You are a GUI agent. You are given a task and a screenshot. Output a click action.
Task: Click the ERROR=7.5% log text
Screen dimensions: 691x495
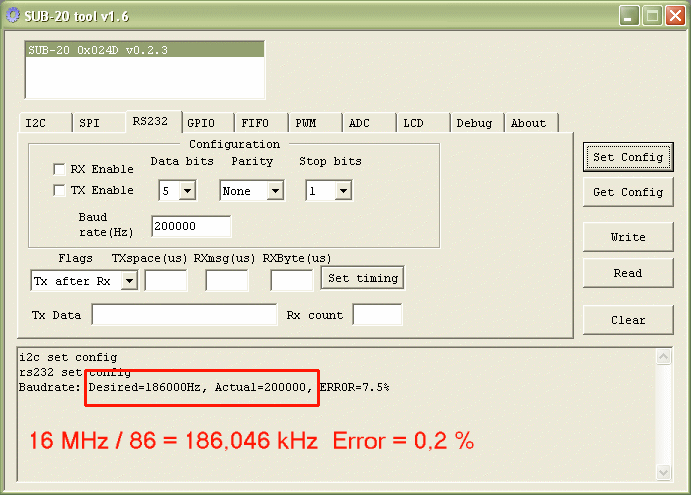pos(354,387)
